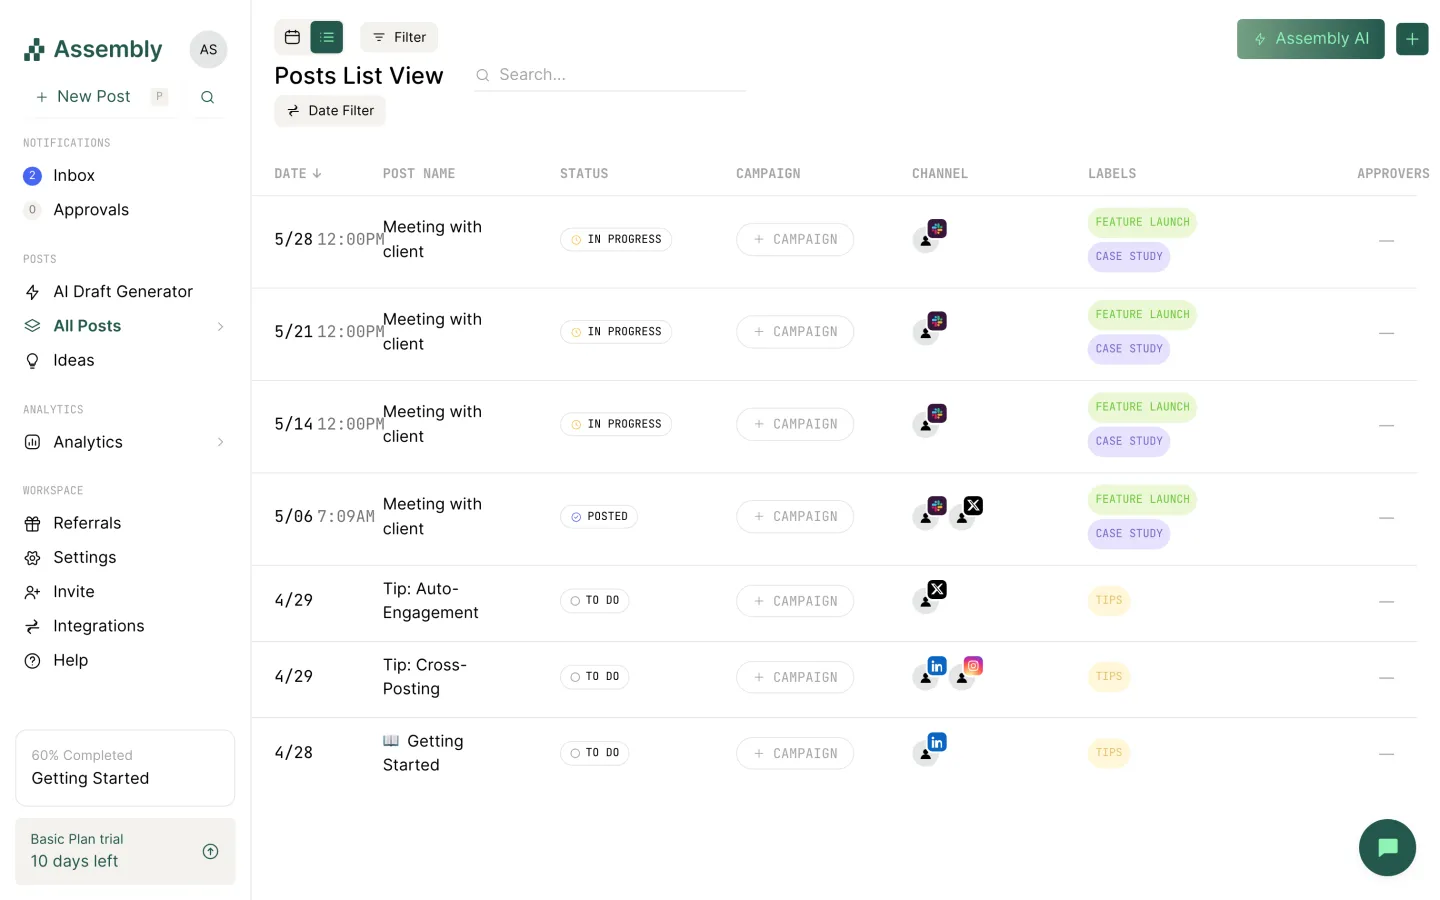Toggle TO DO status on Tip: Cross-Posting
Image resolution: width=1440 pixels, height=900 pixels.
pos(594,677)
